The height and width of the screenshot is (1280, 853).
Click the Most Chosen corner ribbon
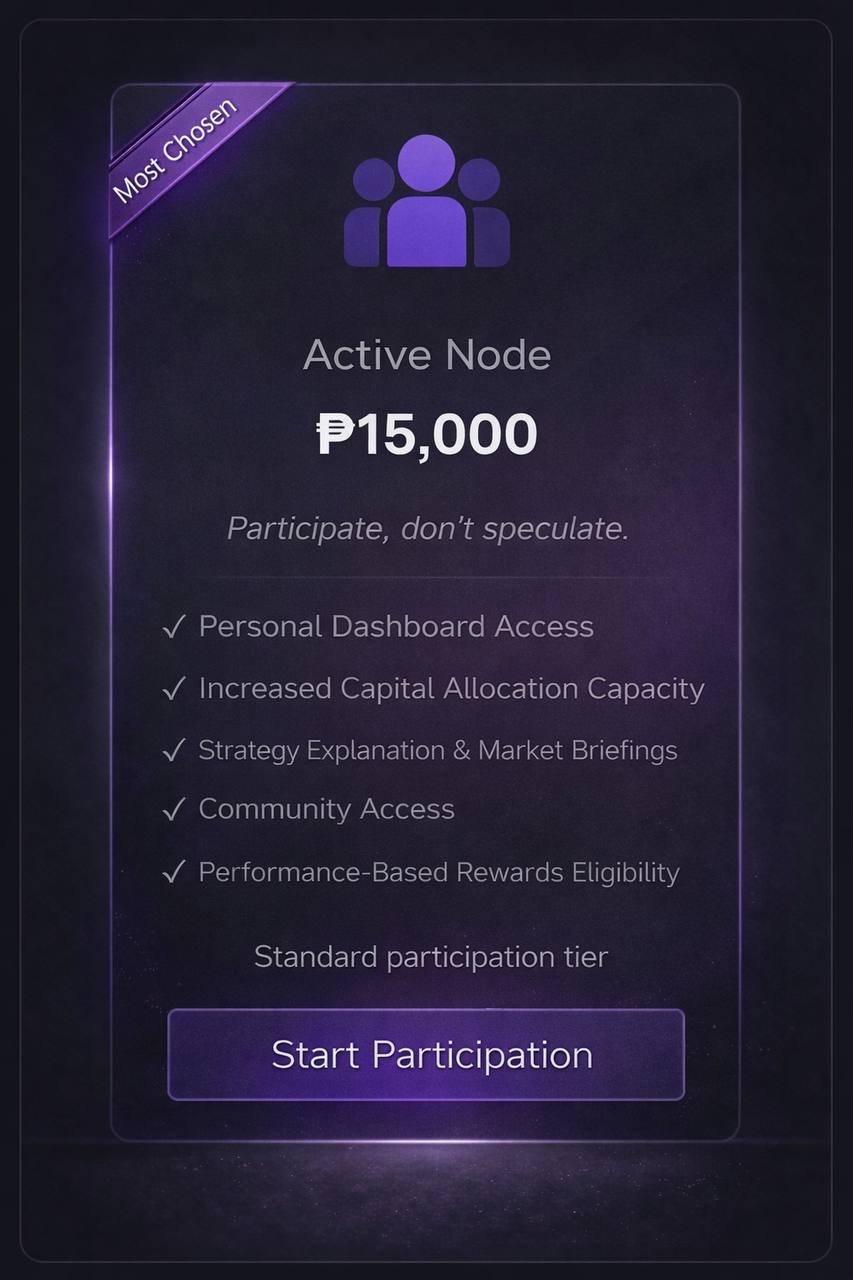pyautogui.click(x=176, y=150)
